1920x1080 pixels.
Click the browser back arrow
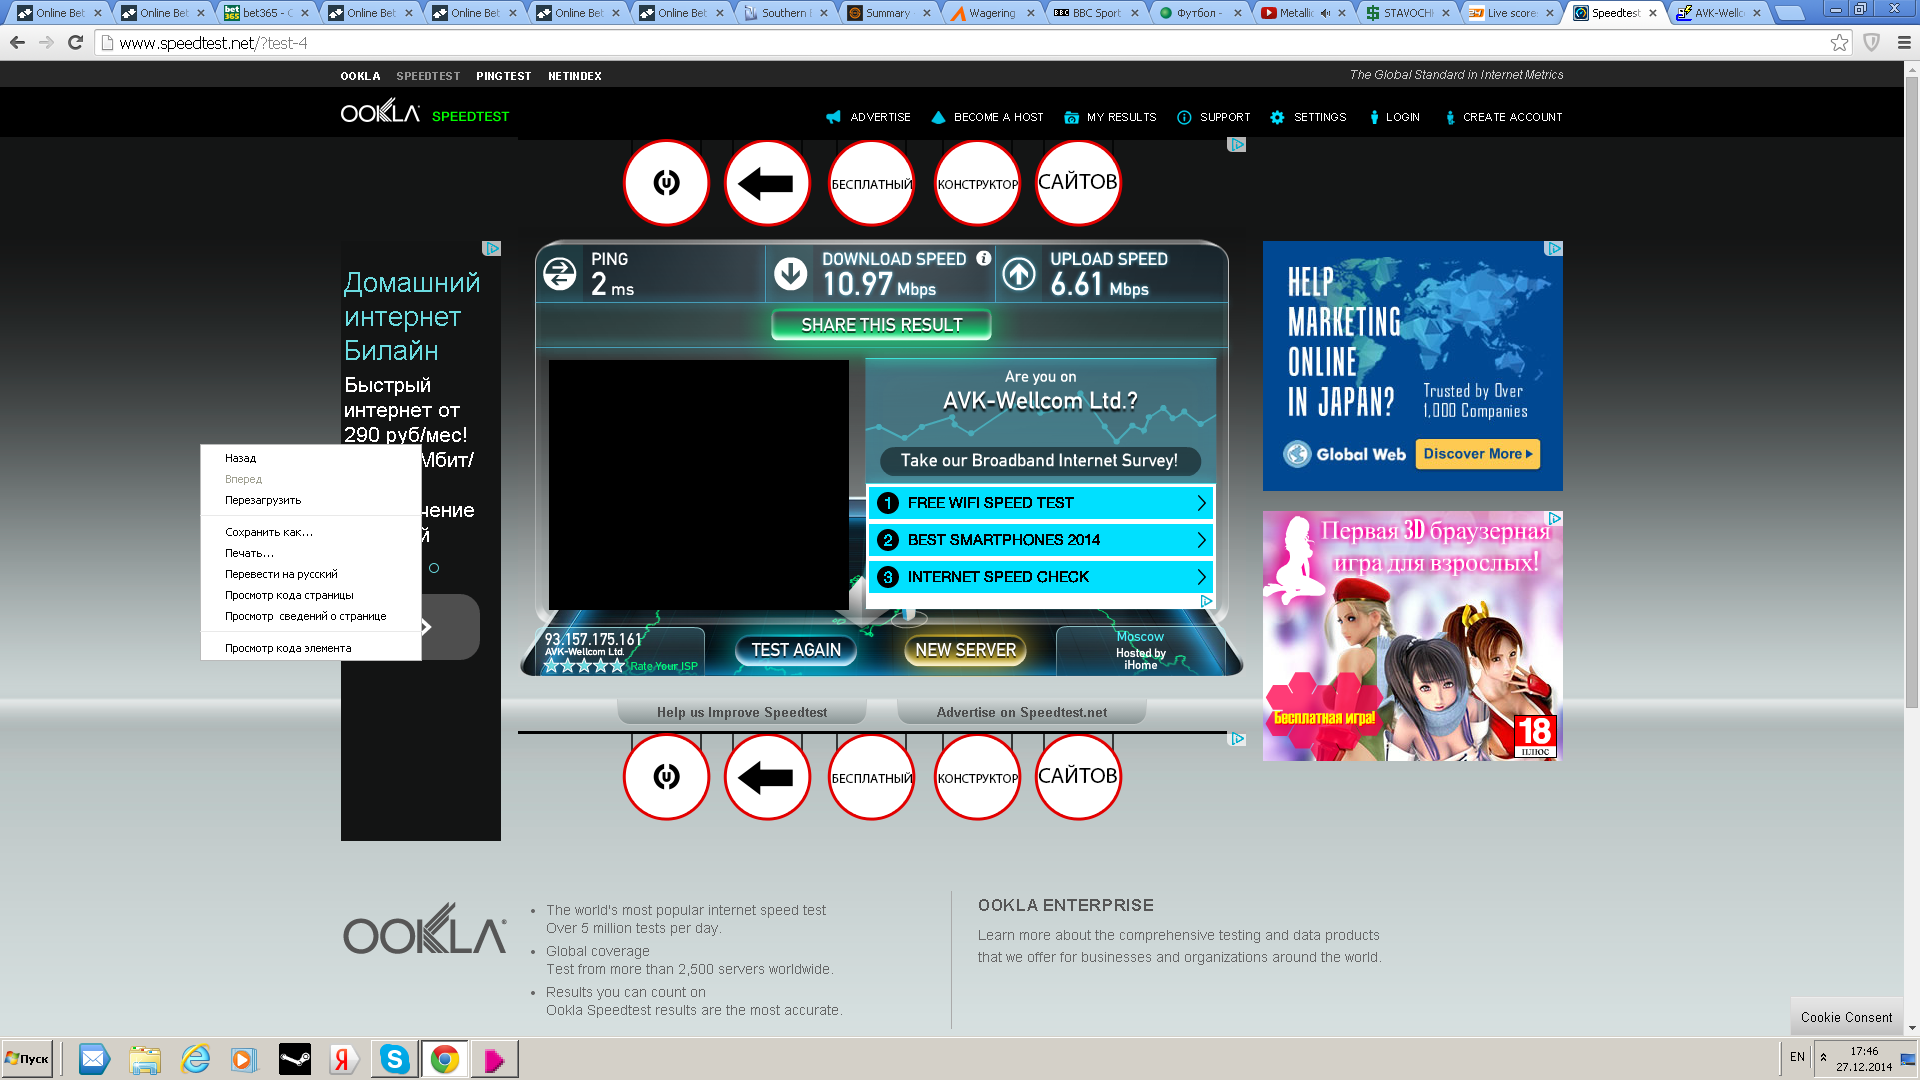tap(17, 43)
